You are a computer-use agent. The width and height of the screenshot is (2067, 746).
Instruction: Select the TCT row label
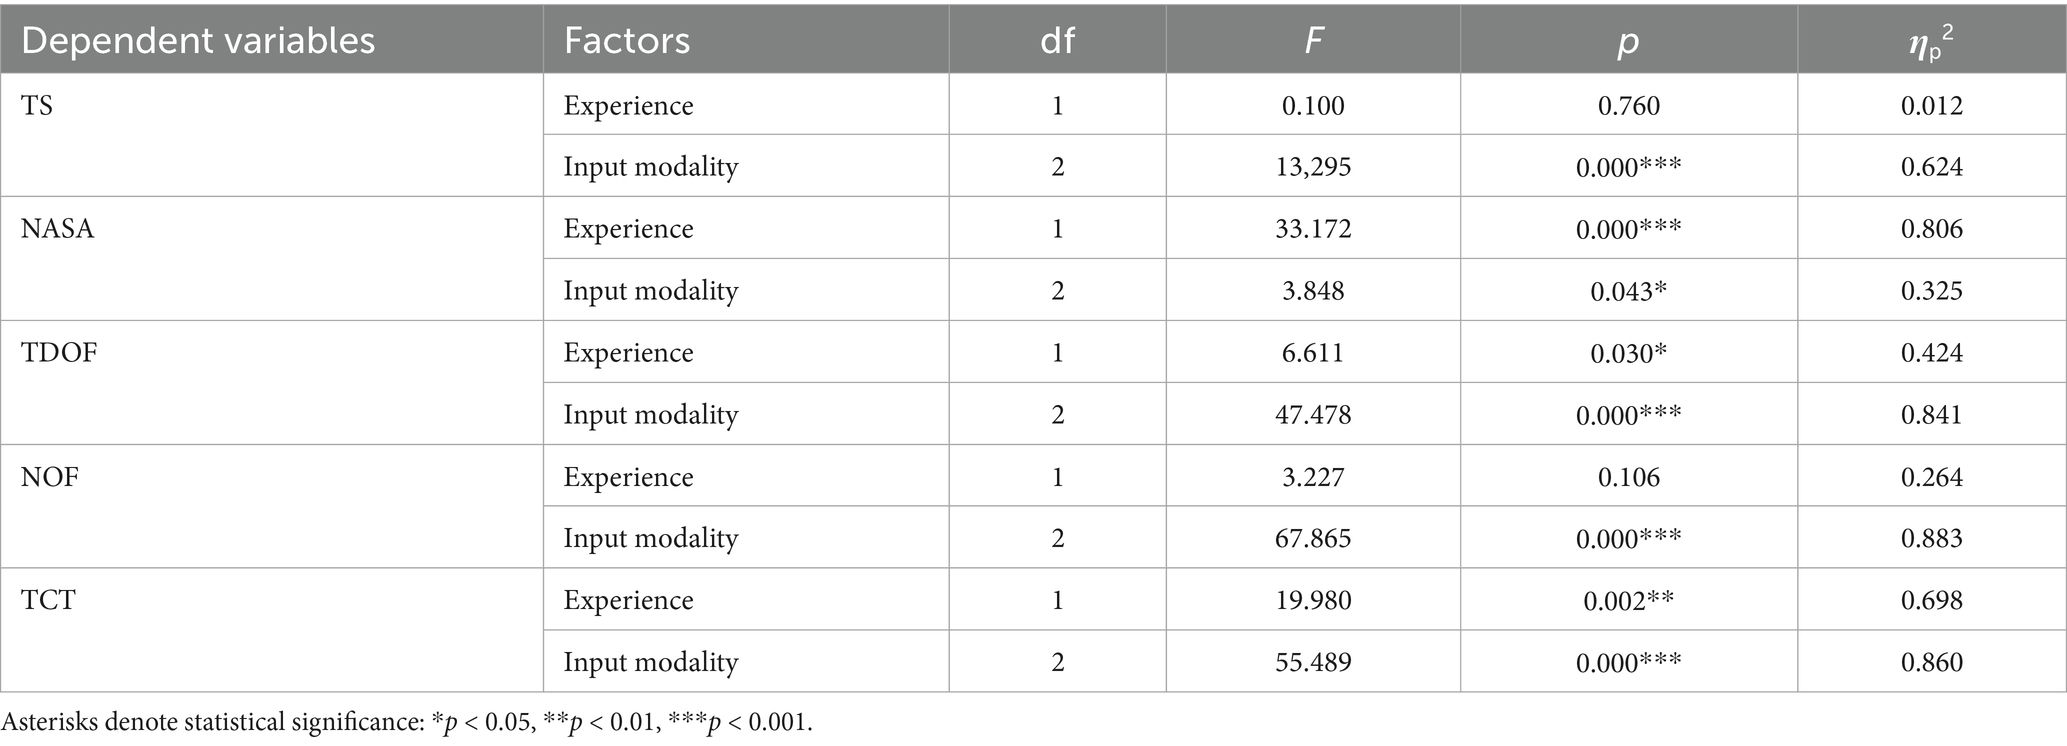(48, 600)
